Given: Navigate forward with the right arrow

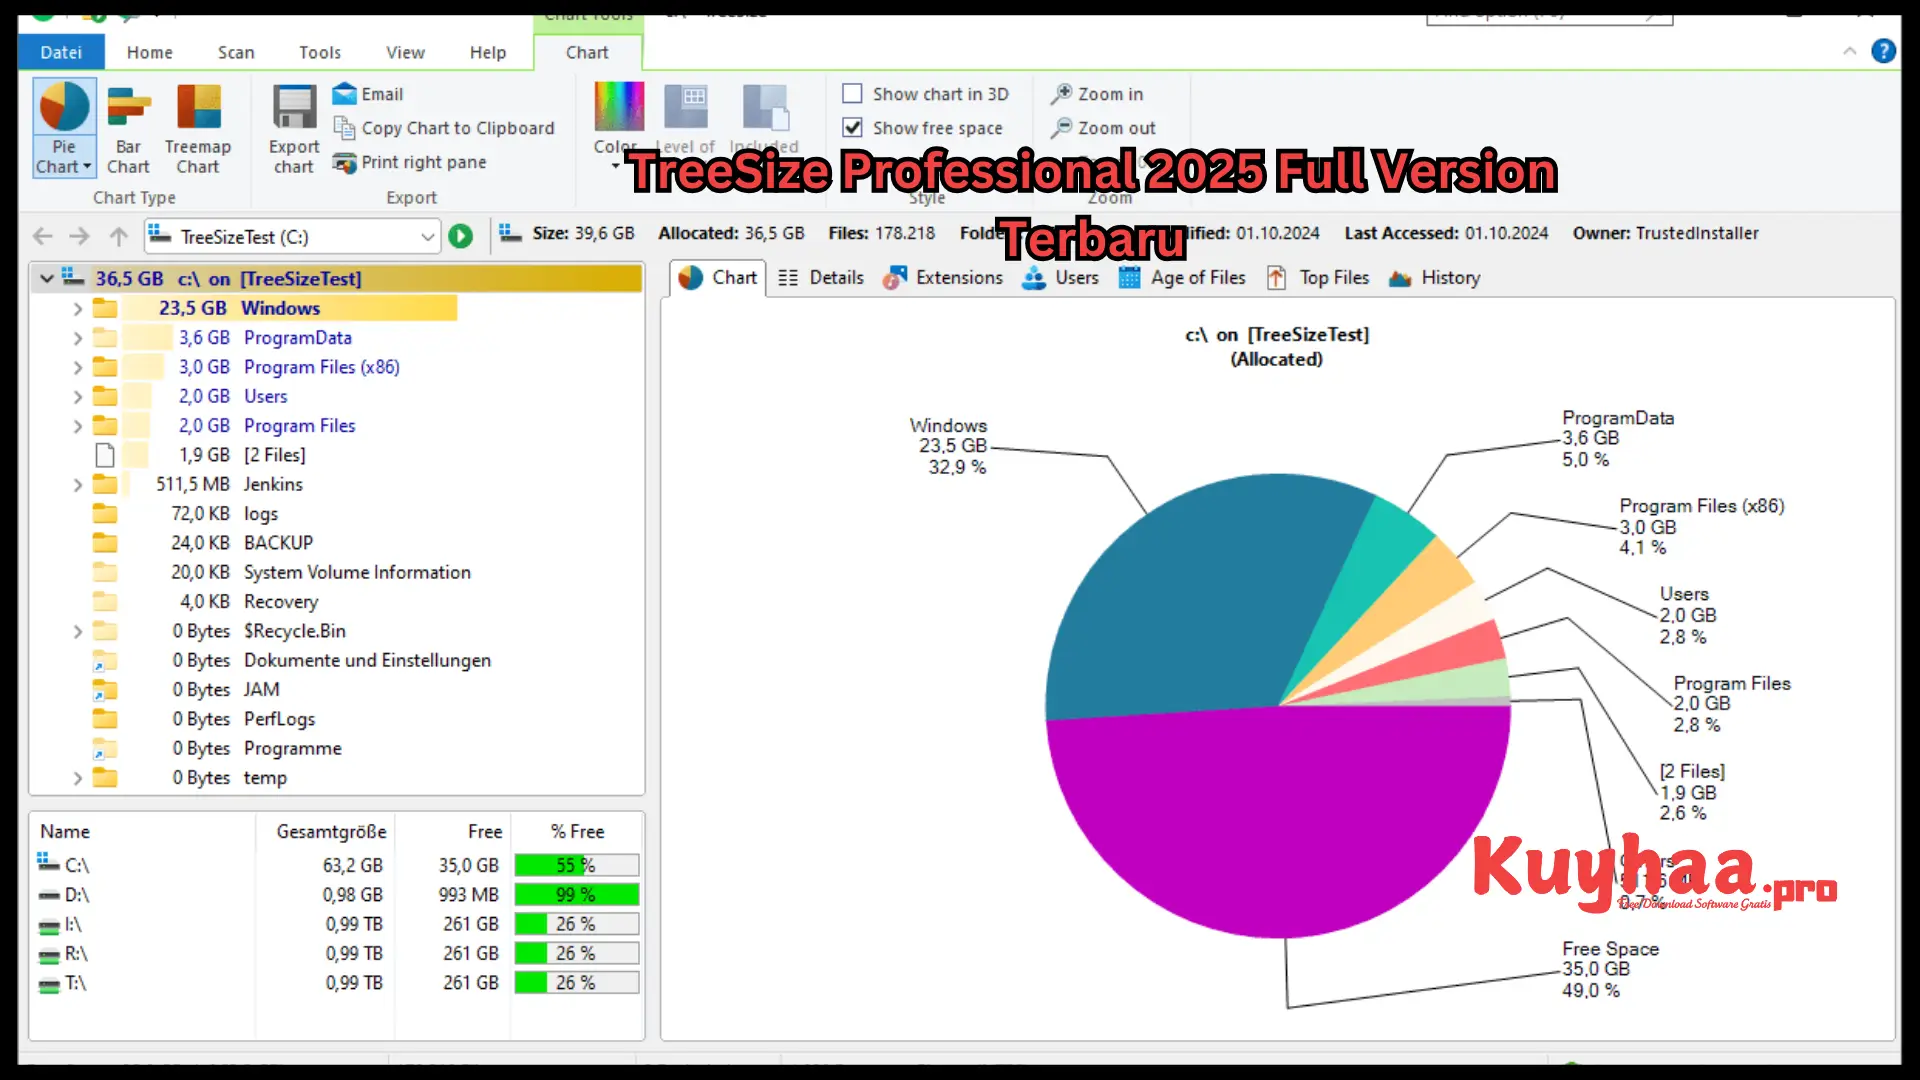Looking at the screenshot, I should 80,237.
